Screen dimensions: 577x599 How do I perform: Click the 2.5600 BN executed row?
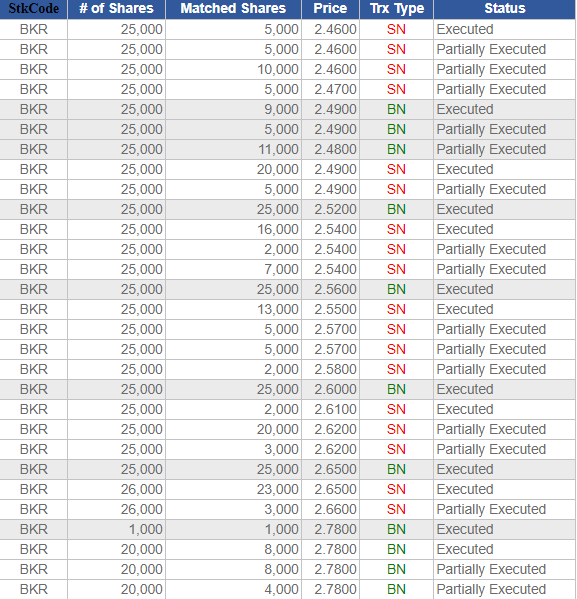[288, 289]
